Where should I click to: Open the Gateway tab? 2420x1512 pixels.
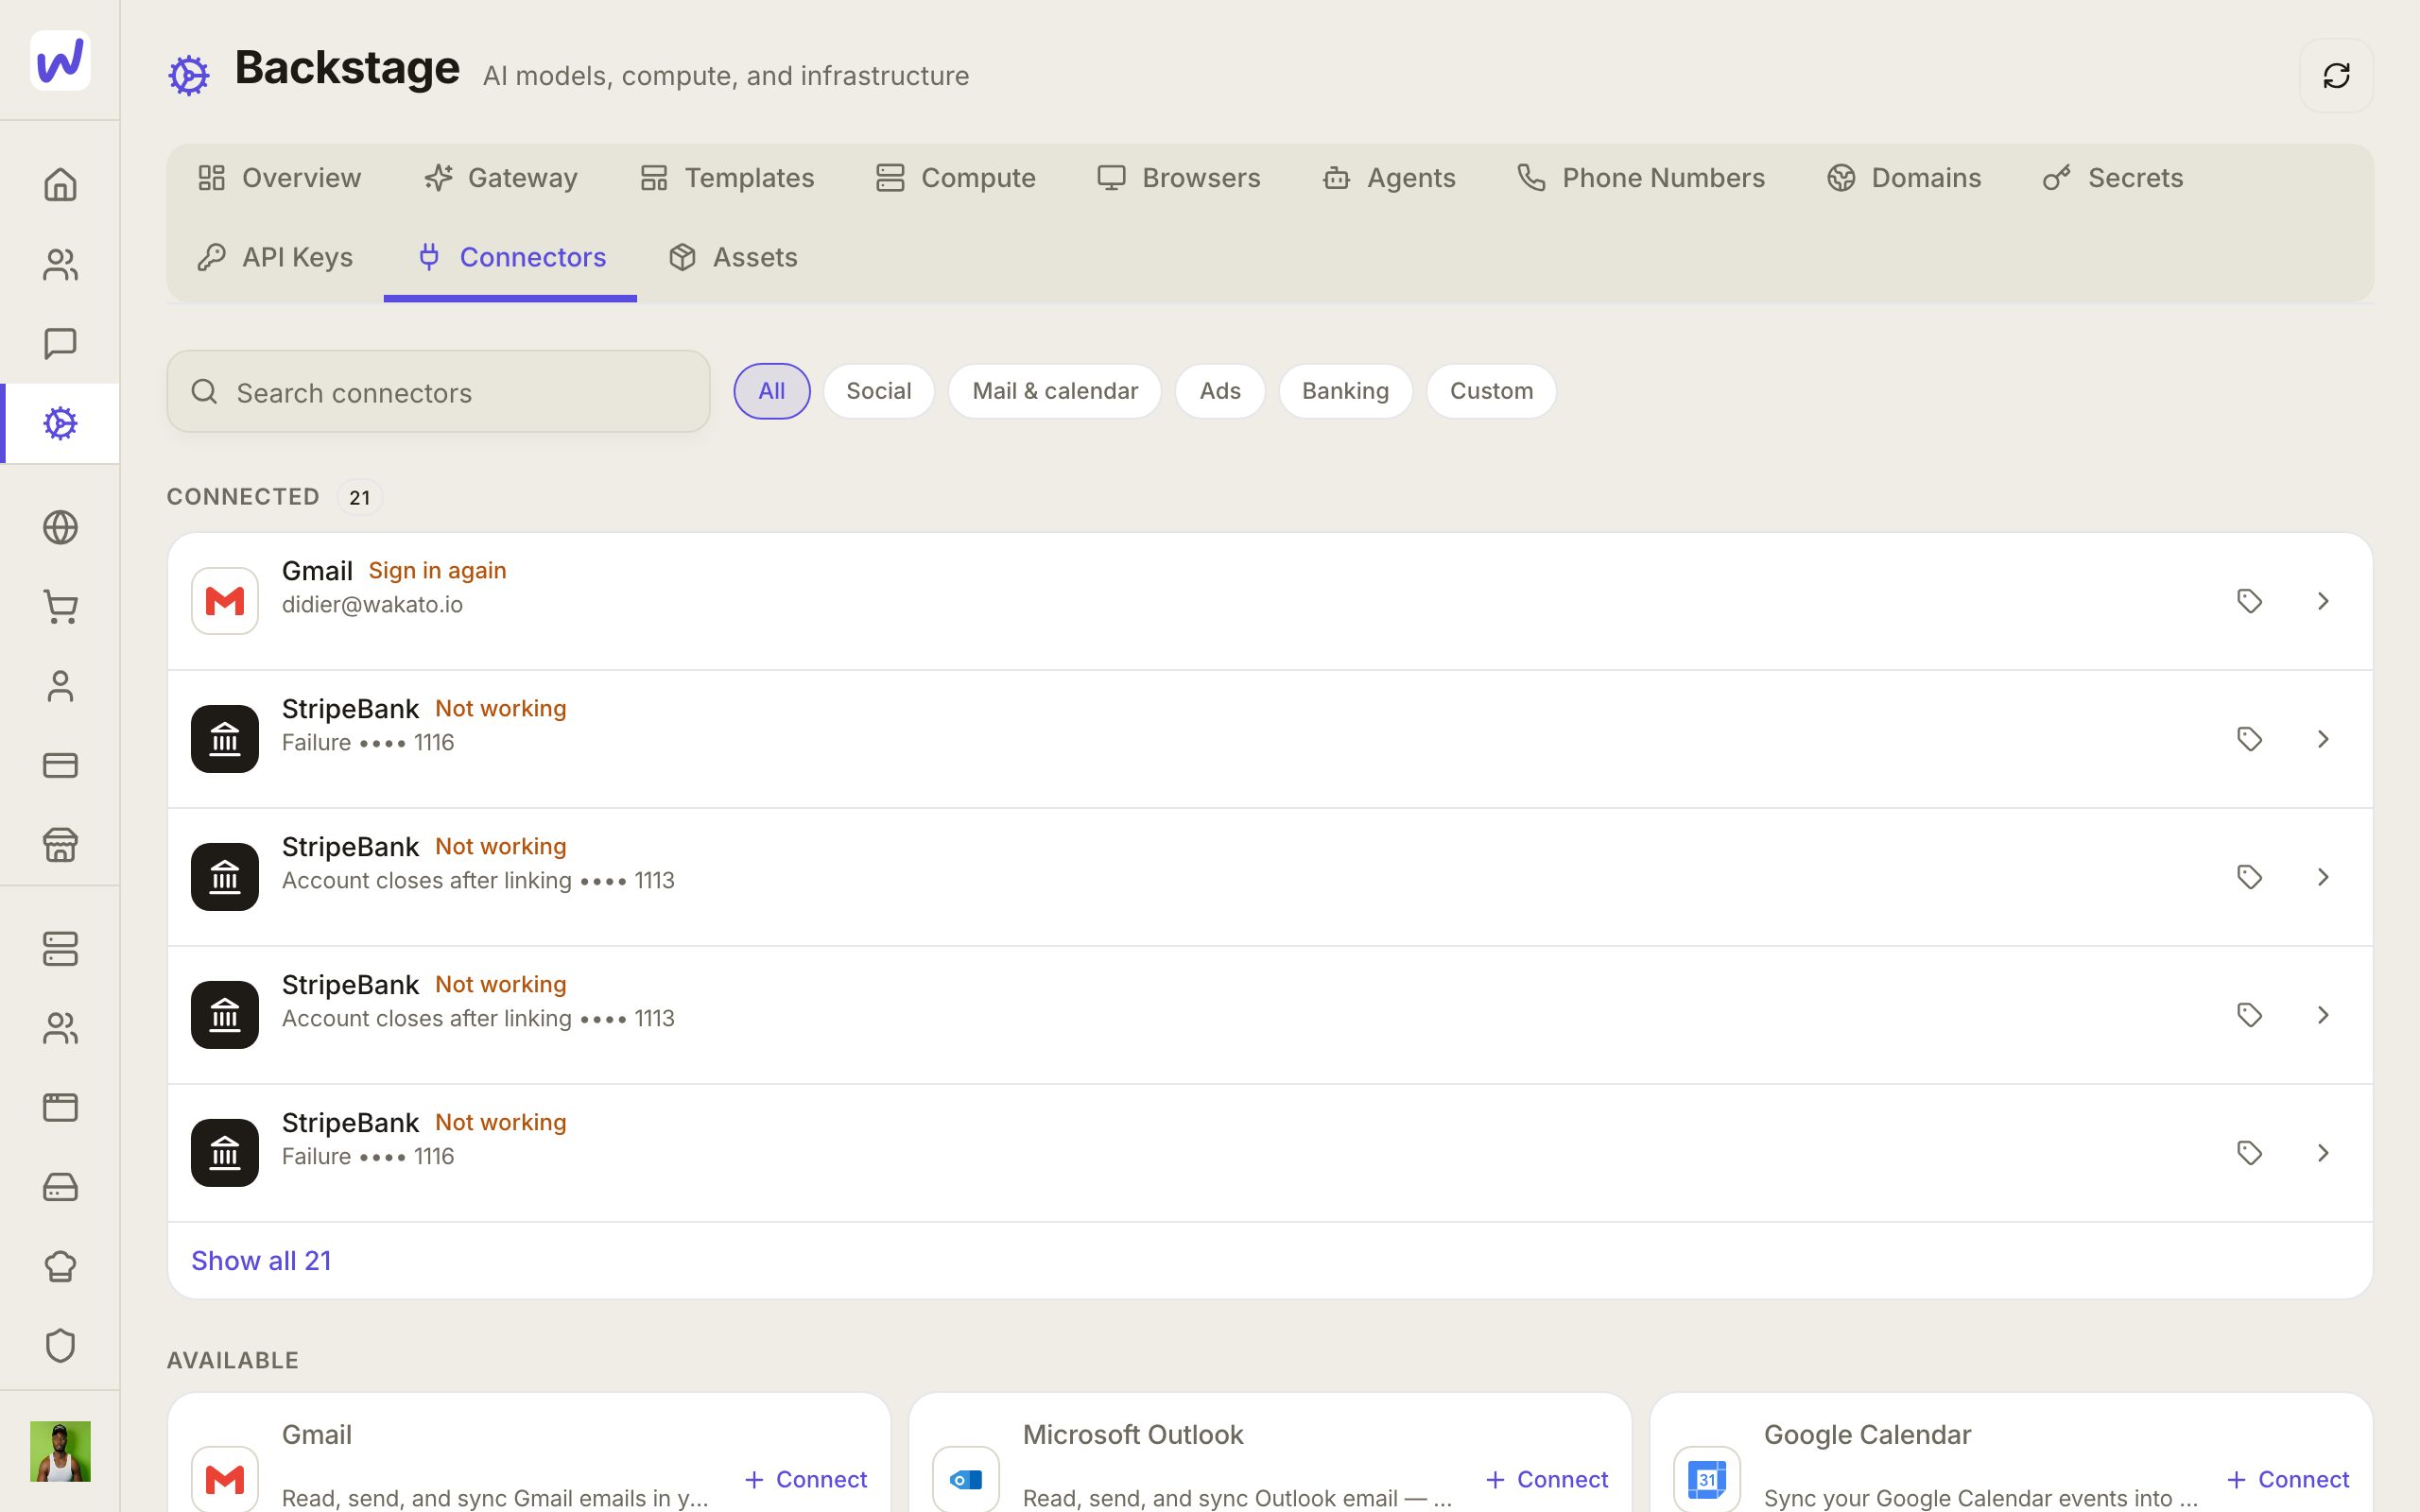point(501,178)
